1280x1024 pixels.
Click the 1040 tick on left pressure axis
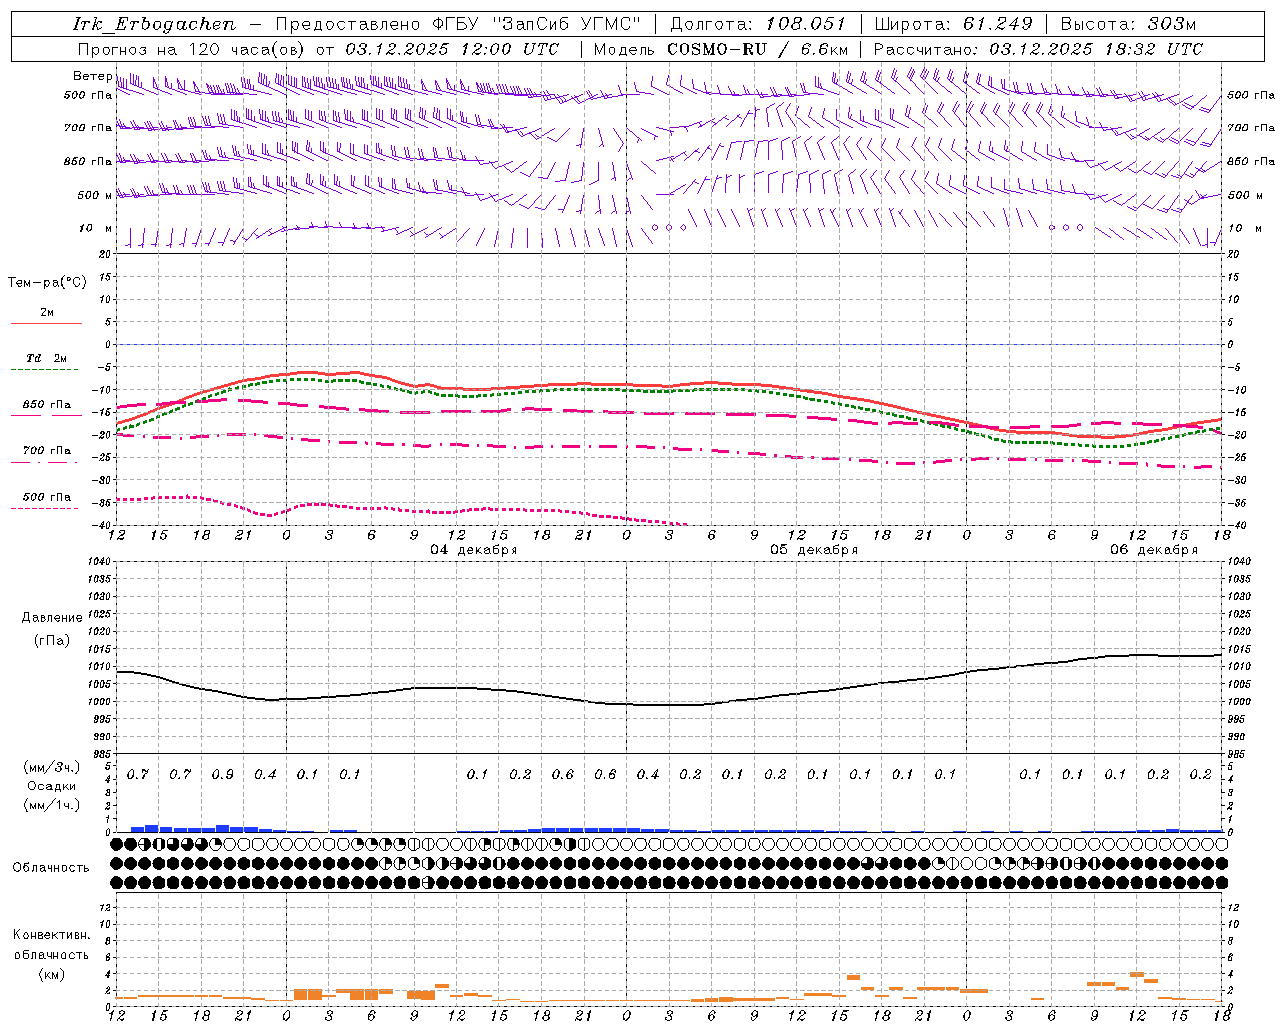(x=98, y=562)
